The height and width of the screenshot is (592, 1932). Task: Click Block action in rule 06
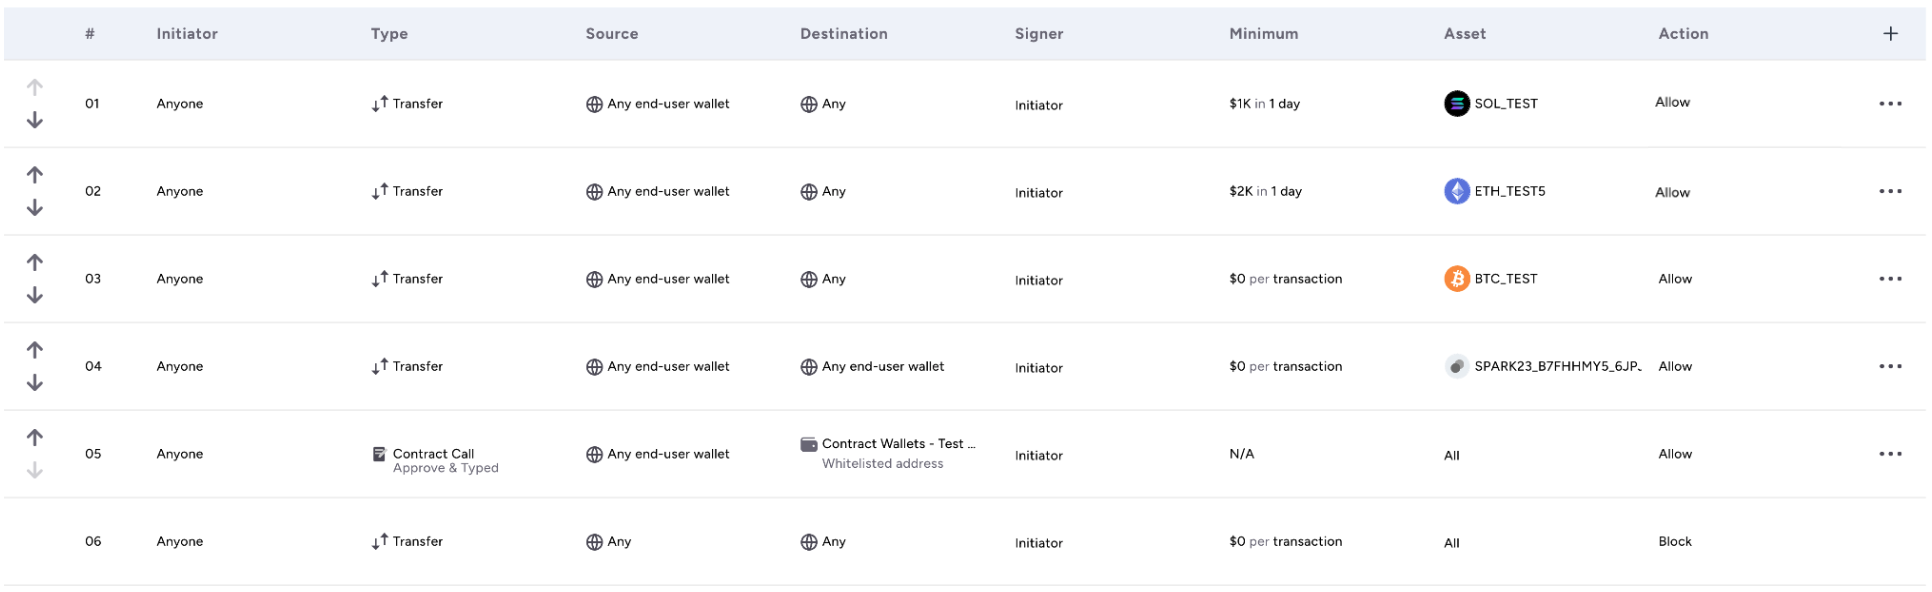click(1675, 542)
